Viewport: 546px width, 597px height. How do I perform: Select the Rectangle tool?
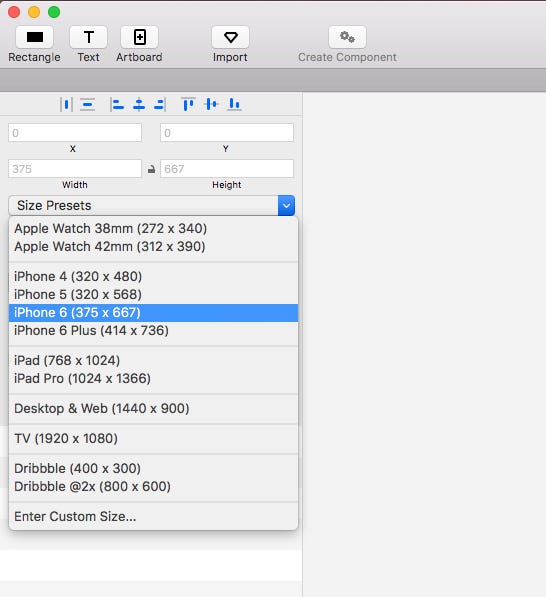34,37
